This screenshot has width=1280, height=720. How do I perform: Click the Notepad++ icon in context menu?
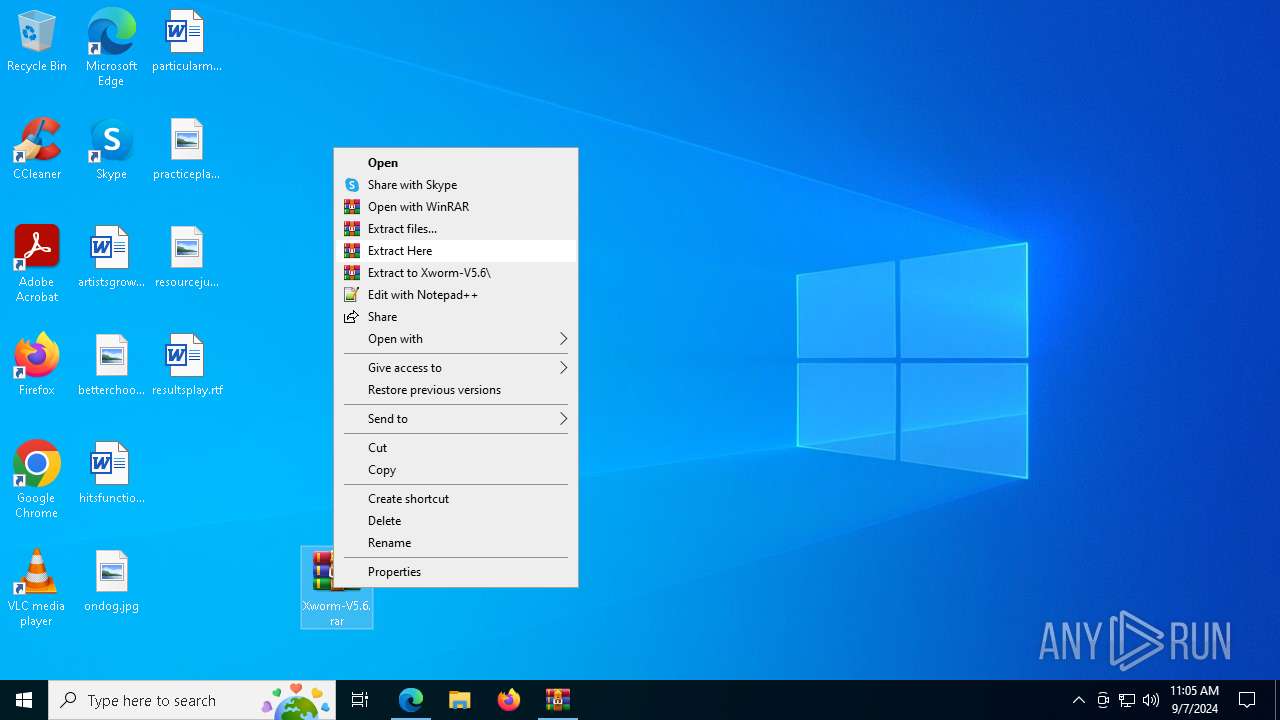352,295
